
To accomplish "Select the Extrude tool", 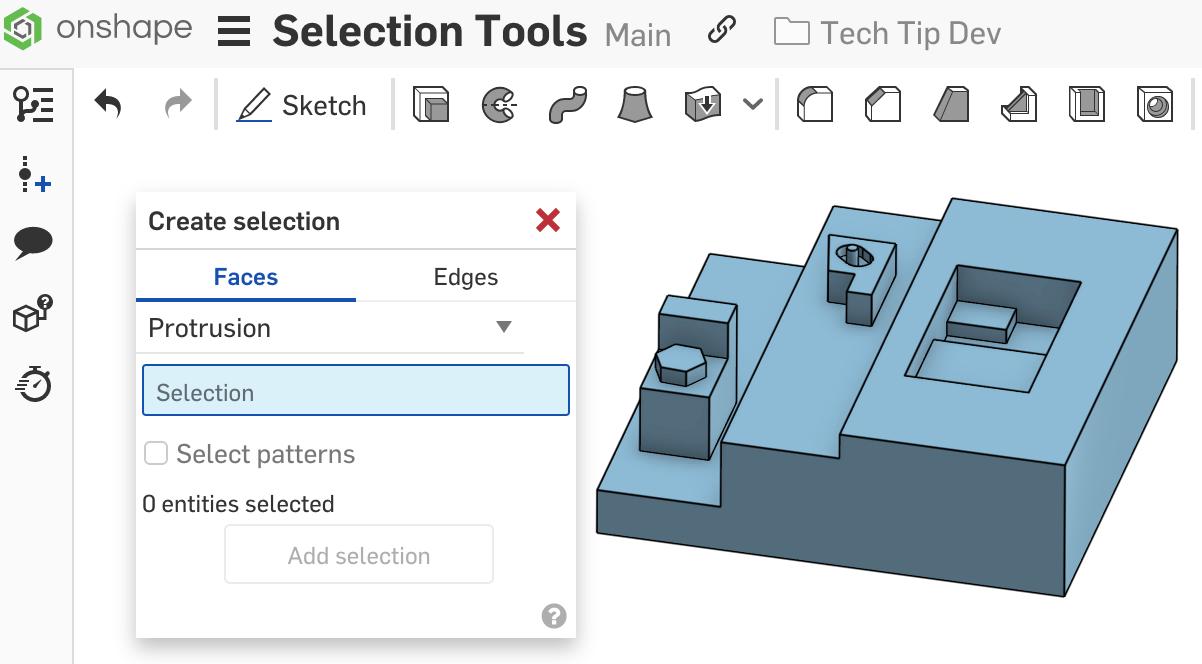I will click(430, 103).
